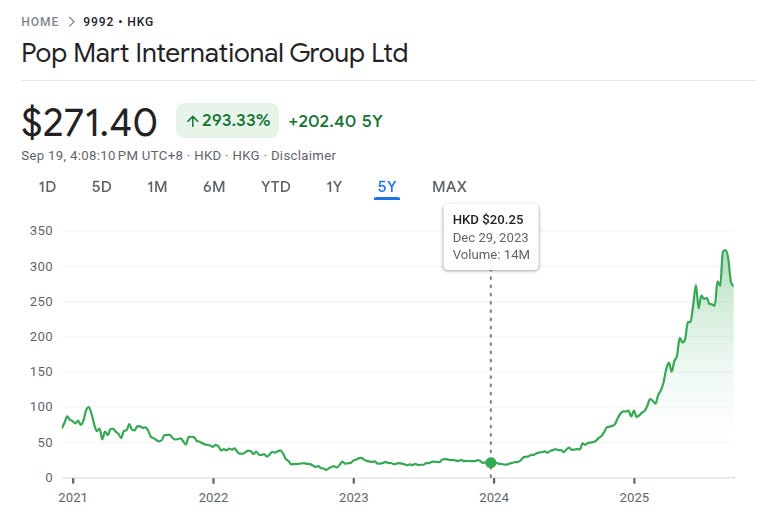The height and width of the screenshot is (524, 757).
Task: Switch chart to 6M range
Action: tap(214, 187)
